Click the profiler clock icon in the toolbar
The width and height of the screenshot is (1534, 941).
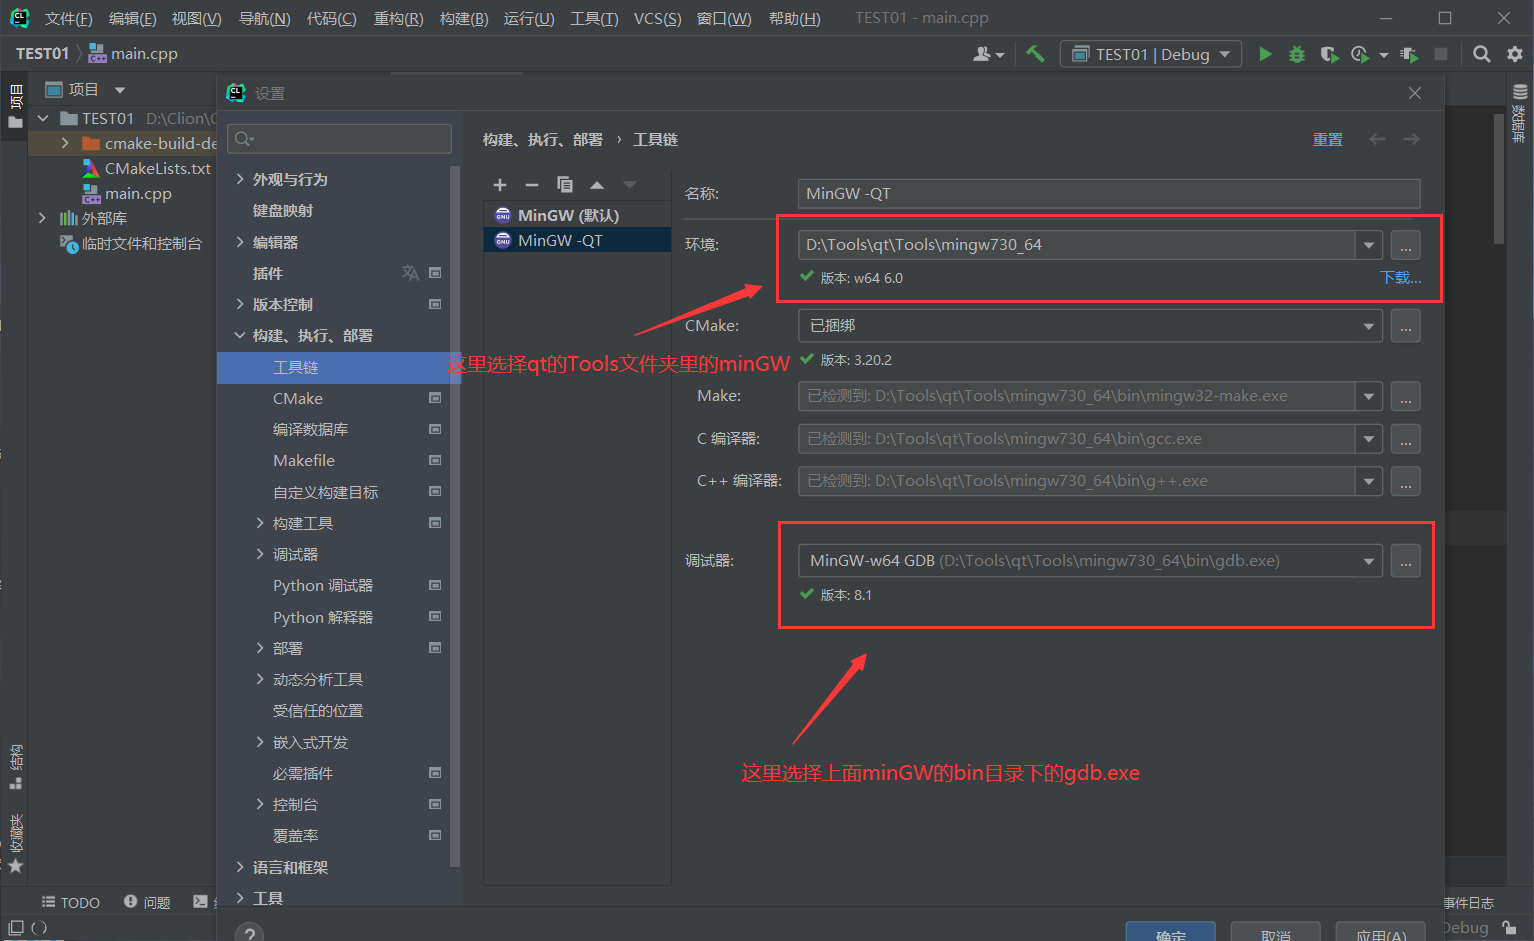[1358, 53]
